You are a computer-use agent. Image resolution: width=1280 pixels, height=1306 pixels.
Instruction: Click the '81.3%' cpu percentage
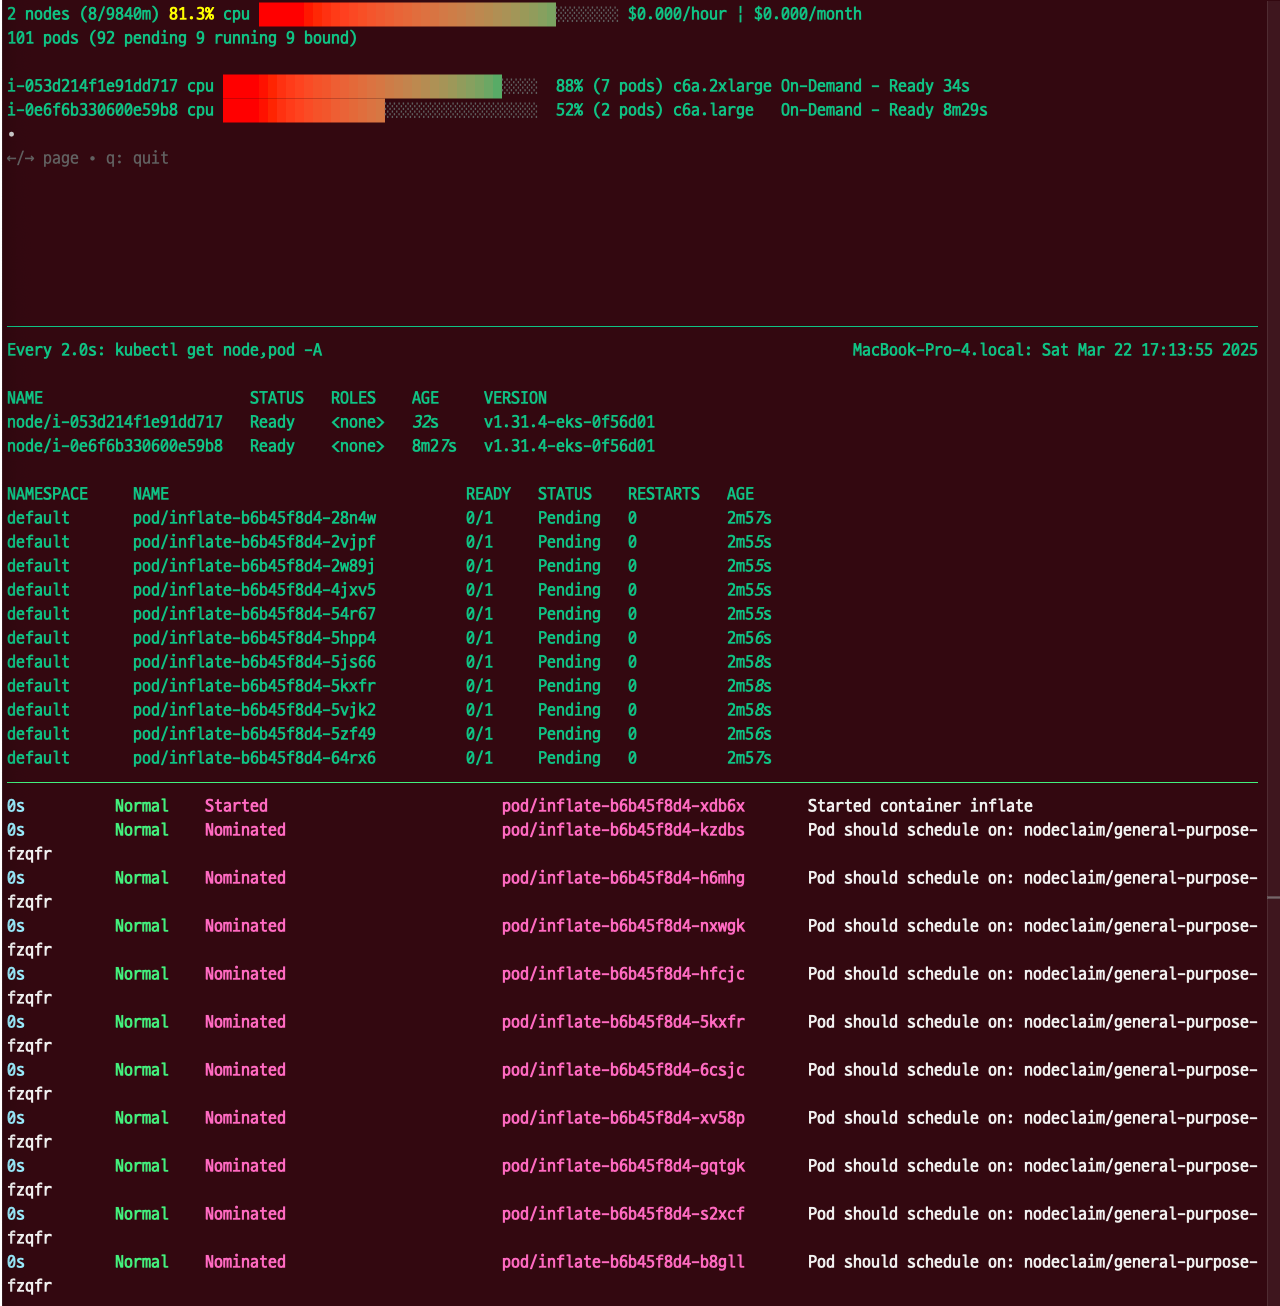[x=191, y=14]
